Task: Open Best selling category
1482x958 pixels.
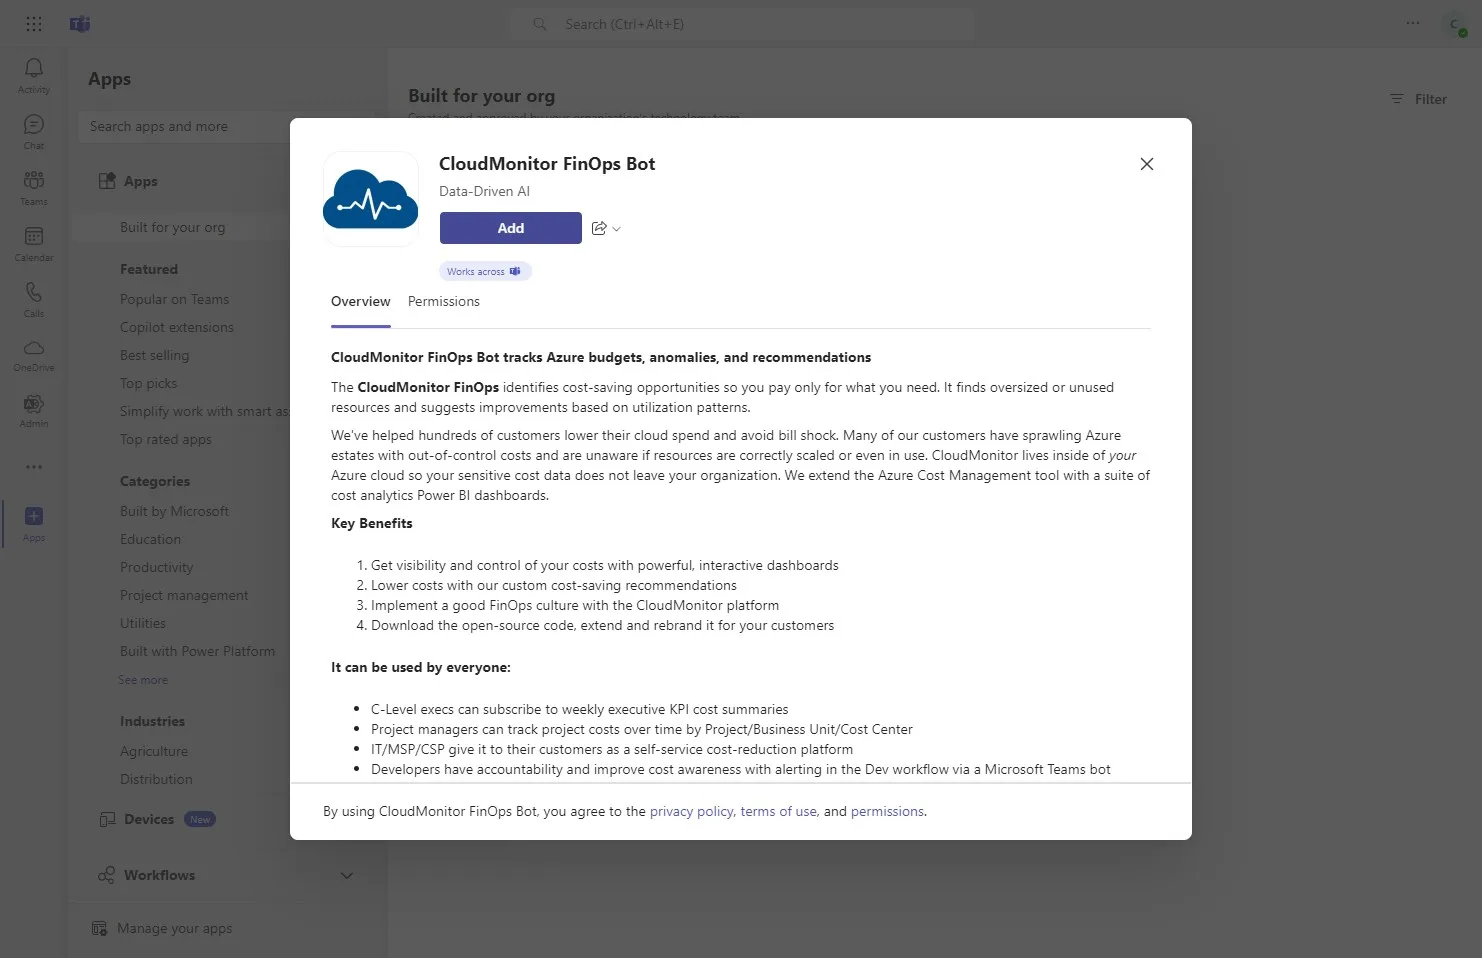Action: [155, 355]
